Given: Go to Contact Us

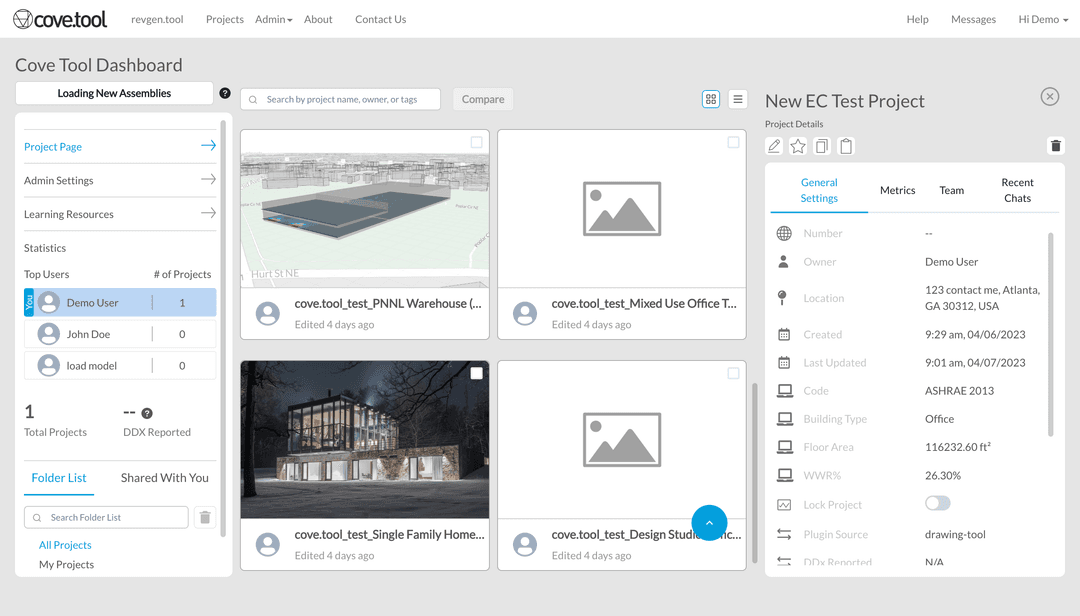Looking at the screenshot, I should coord(380,19).
